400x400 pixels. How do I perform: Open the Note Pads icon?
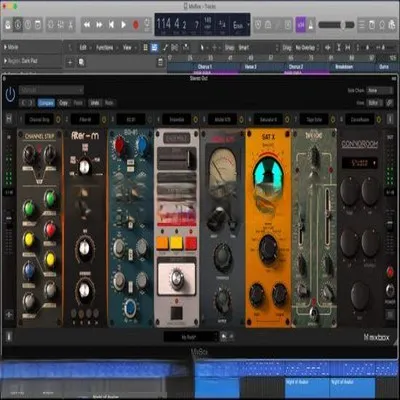pos(372,25)
